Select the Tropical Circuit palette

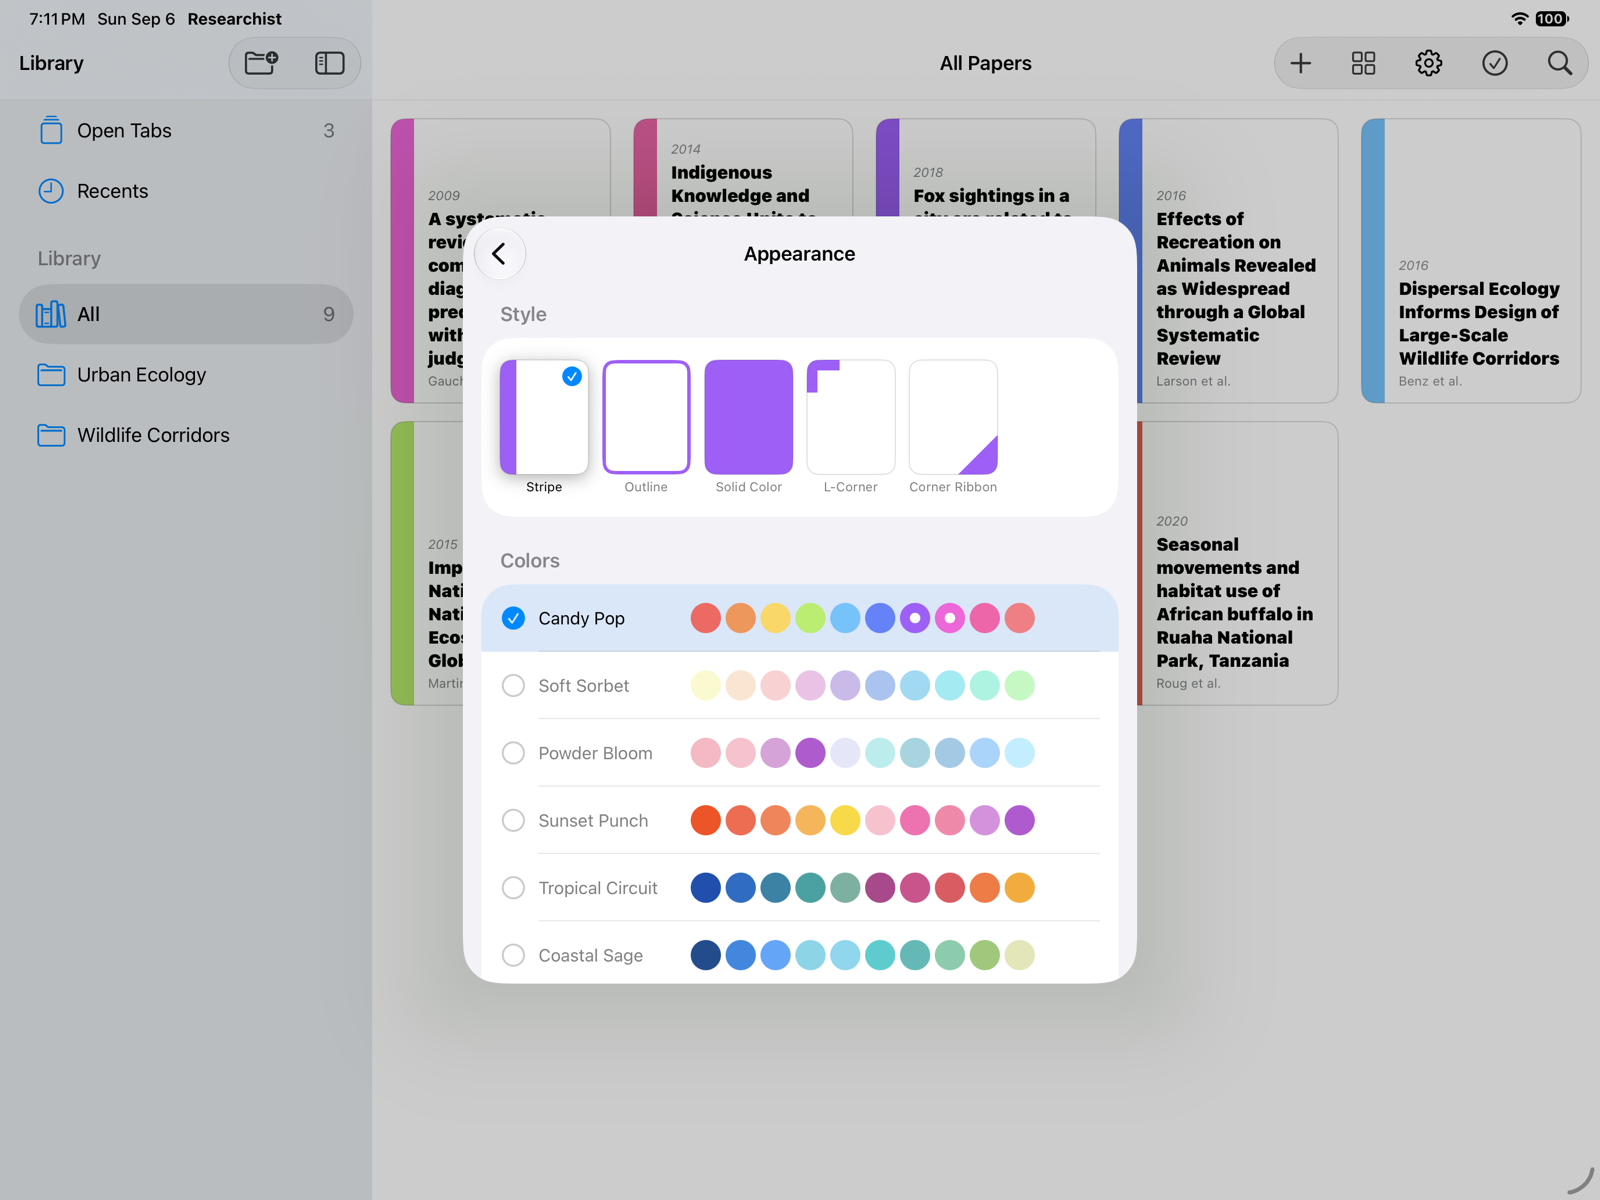tap(800, 888)
